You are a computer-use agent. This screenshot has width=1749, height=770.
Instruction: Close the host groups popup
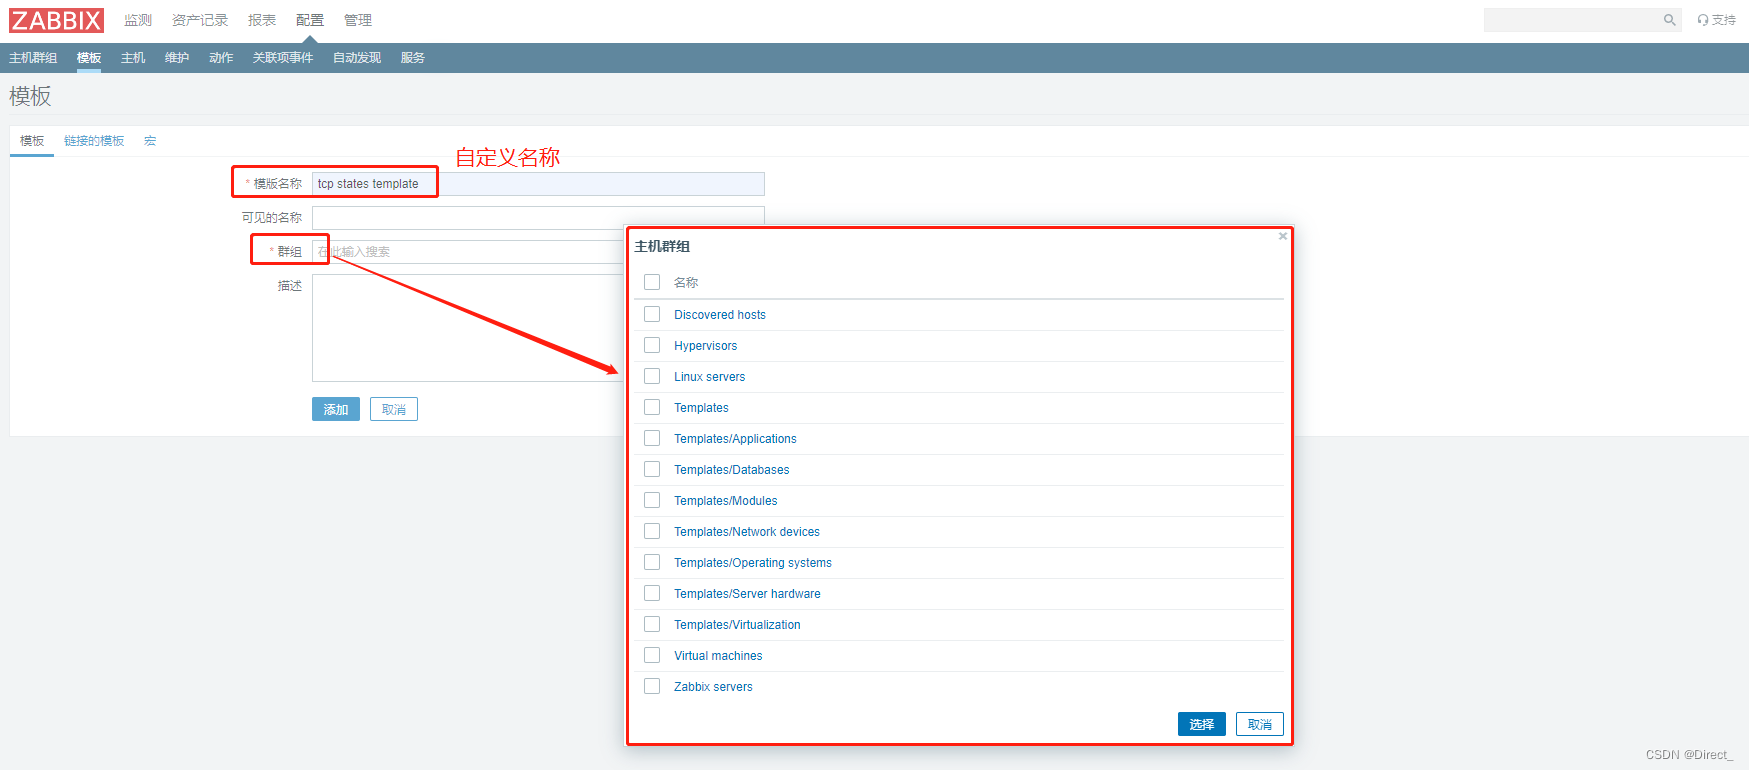click(1283, 236)
